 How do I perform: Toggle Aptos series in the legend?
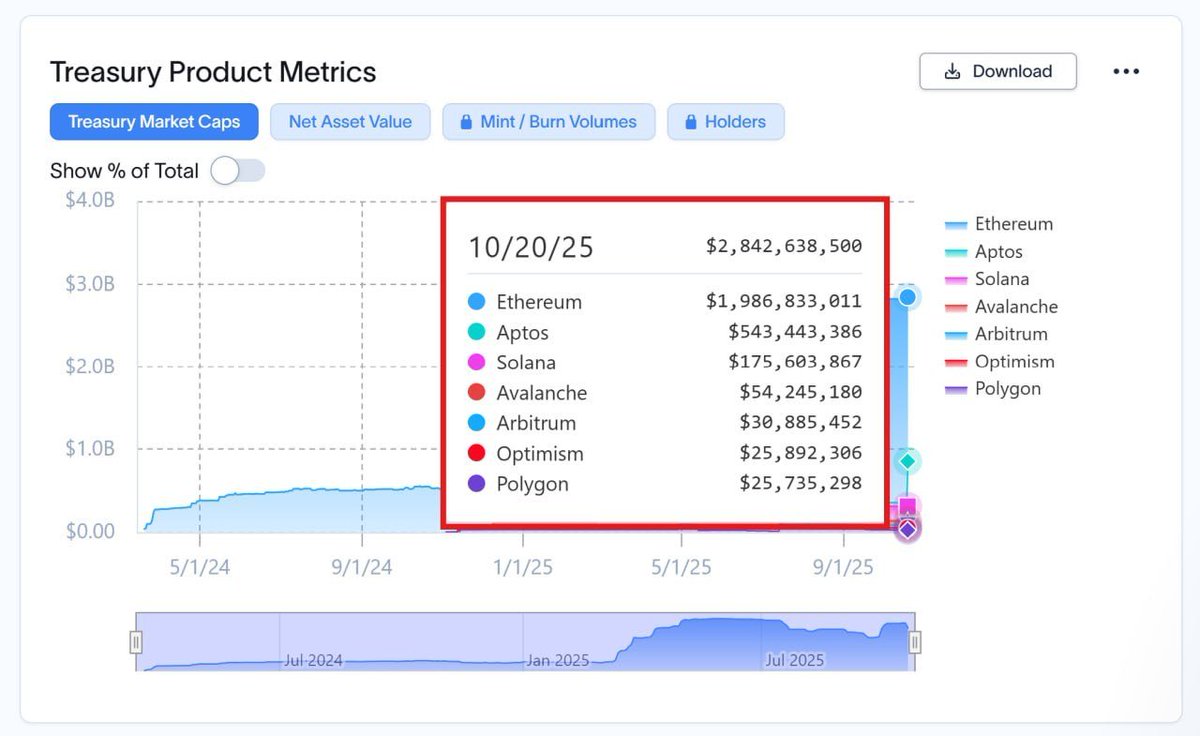tap(984, 252)
